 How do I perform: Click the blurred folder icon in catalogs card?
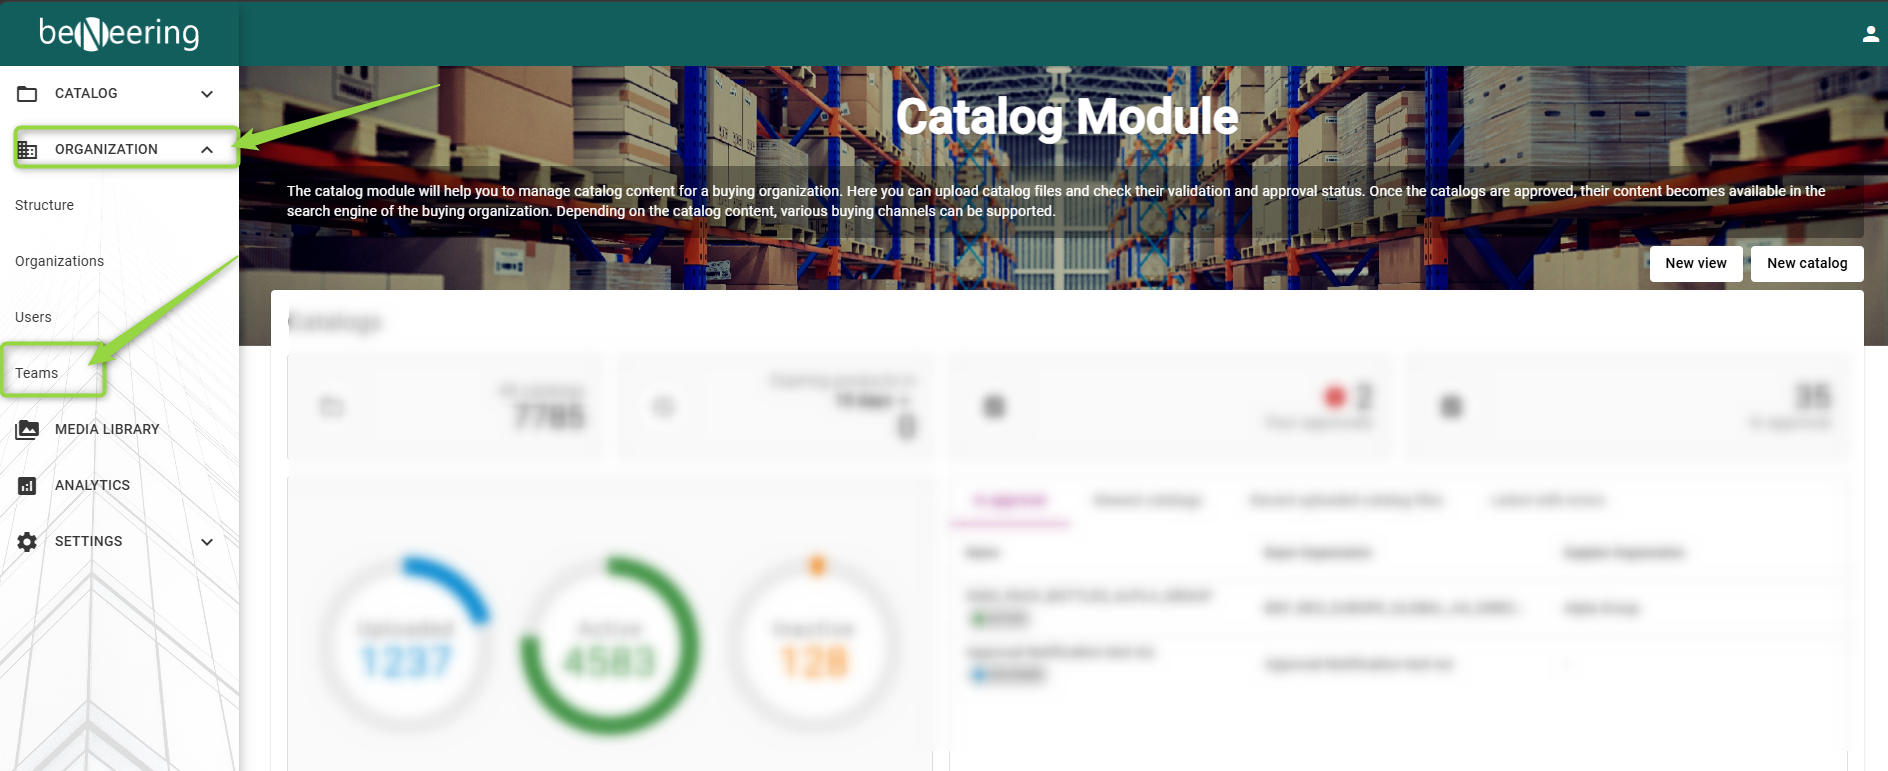[331, 406]
